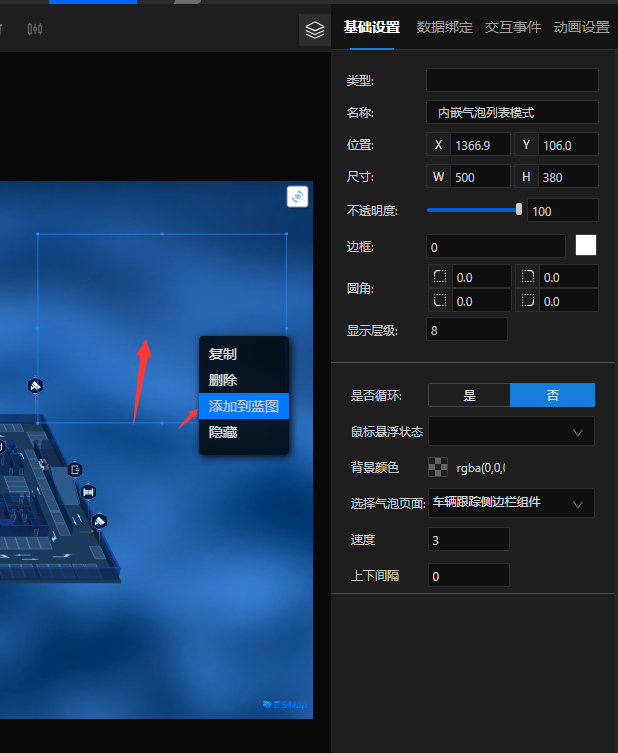Switch to the 数据绑定 tab
618x753 pixels.
pos(445,27)
